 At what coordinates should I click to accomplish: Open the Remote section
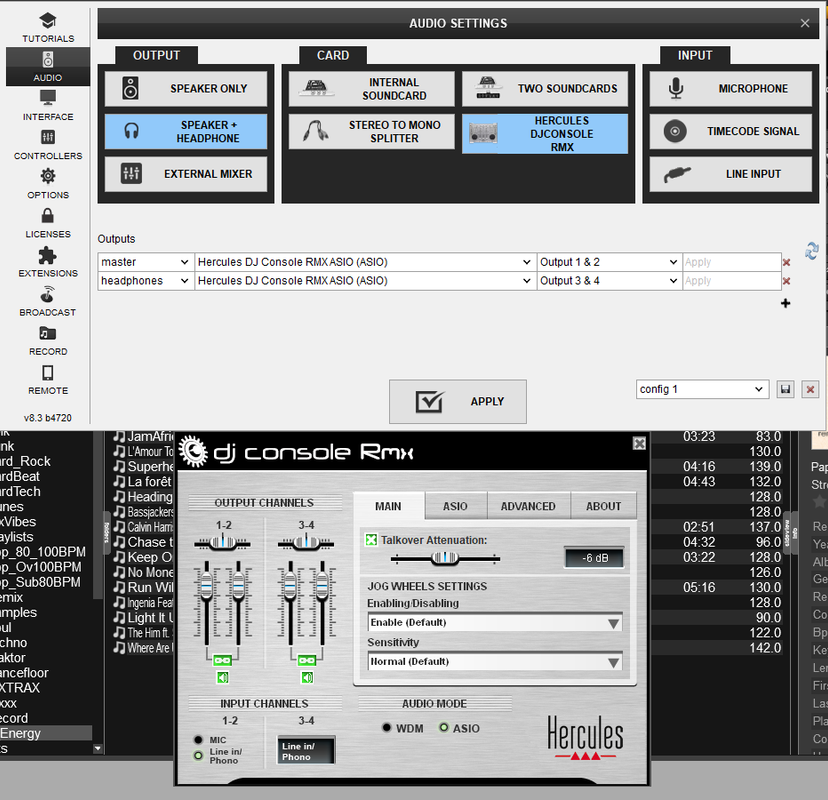click(48, 379)
